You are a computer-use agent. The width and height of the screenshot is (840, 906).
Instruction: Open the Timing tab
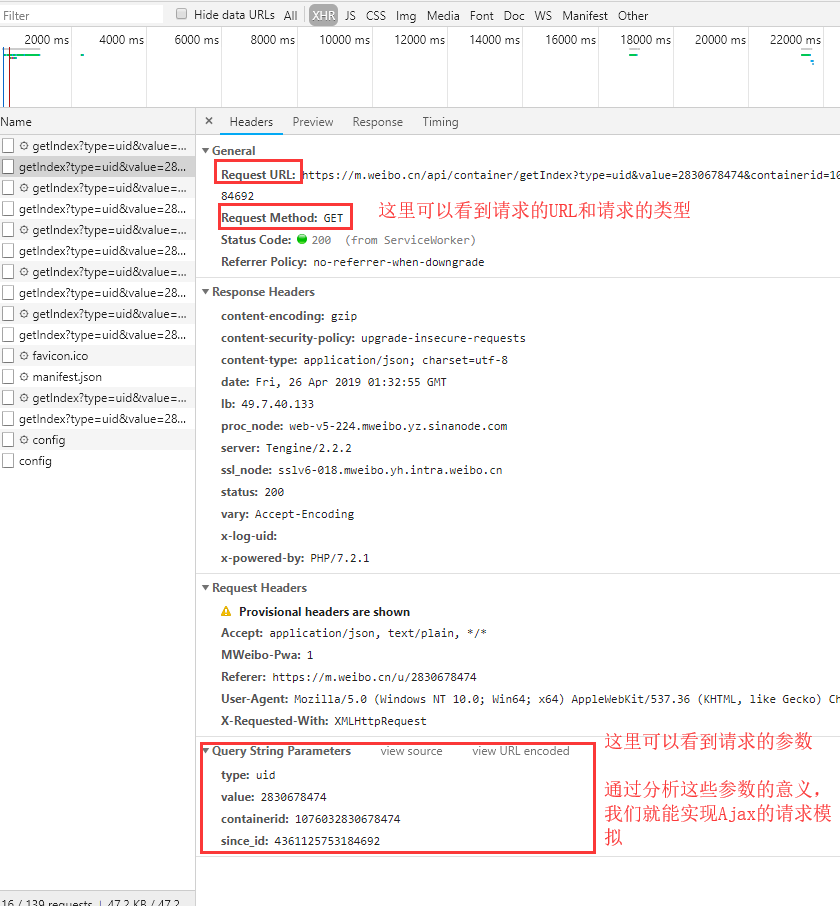pyautogui.click(x=440, y=122)
